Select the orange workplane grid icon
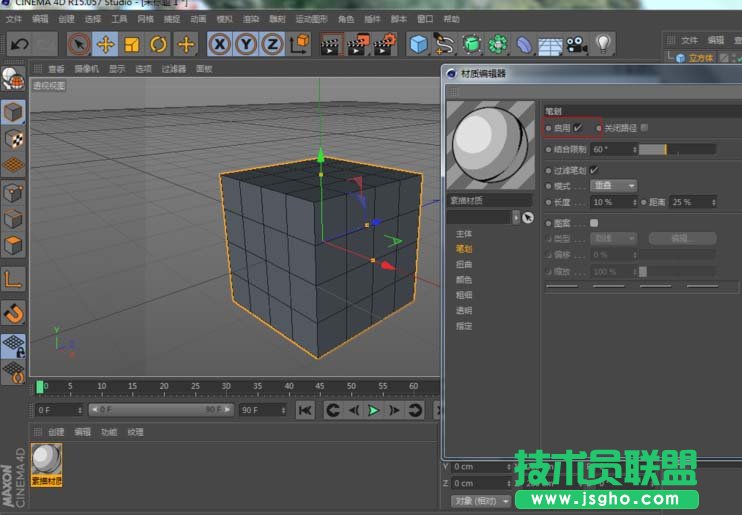The height and width of the screenshot is (515, 742). 13,165
